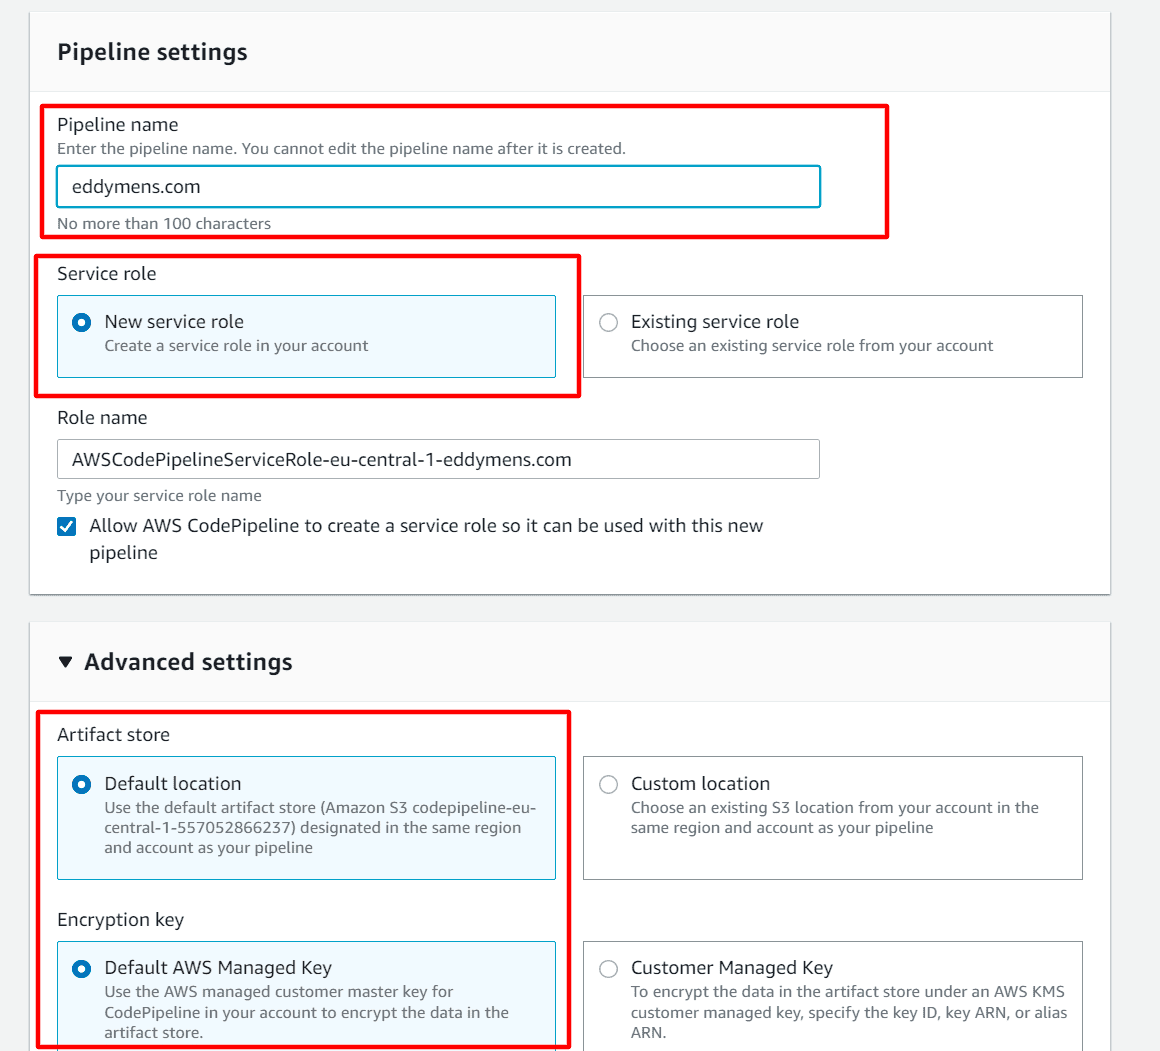1160x1051 pixels.
Task: Click the "No more than 100 characters" helper text
Action: 163,223
